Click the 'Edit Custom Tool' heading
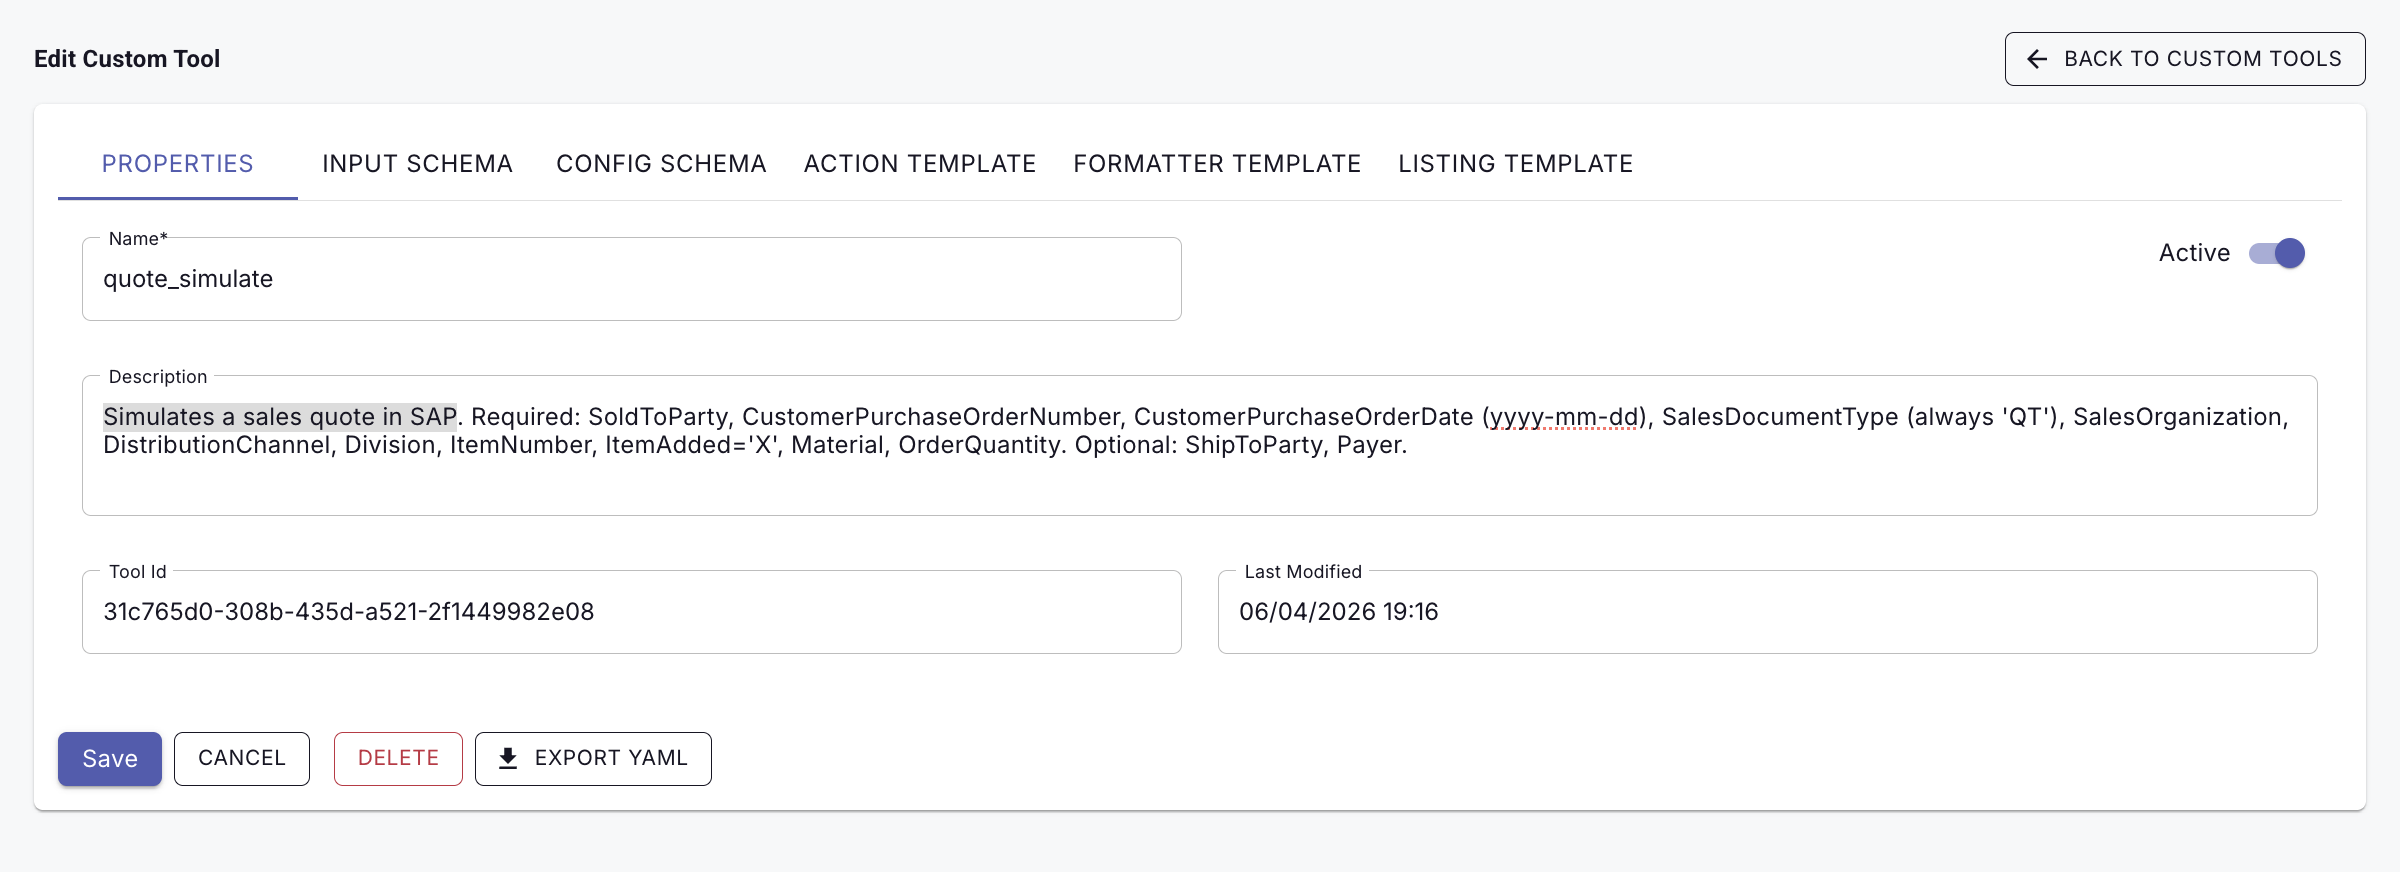Image resolution: width=2400 pixels, height=872 pixels. 127,59
